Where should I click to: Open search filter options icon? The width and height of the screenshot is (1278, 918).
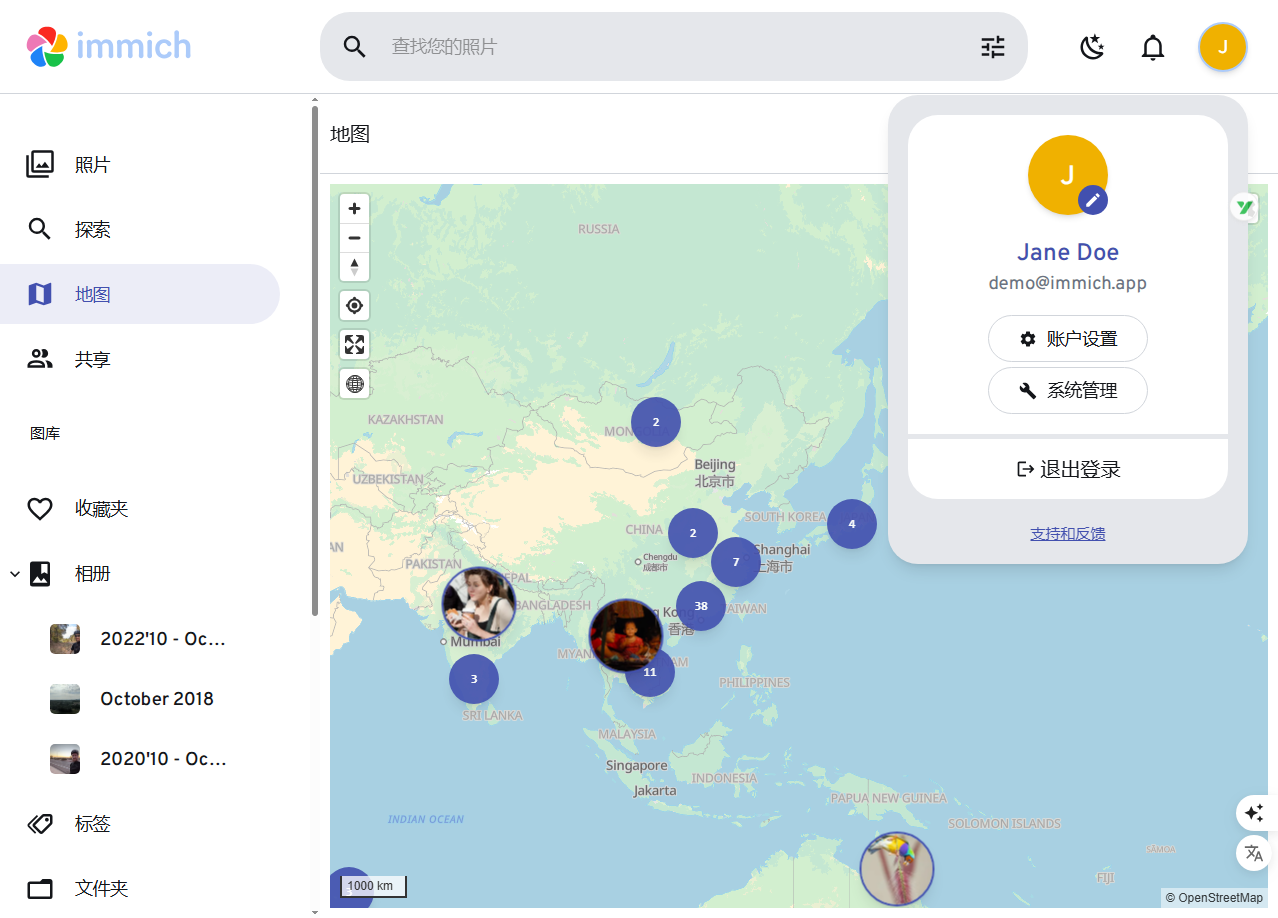point(993,47)
